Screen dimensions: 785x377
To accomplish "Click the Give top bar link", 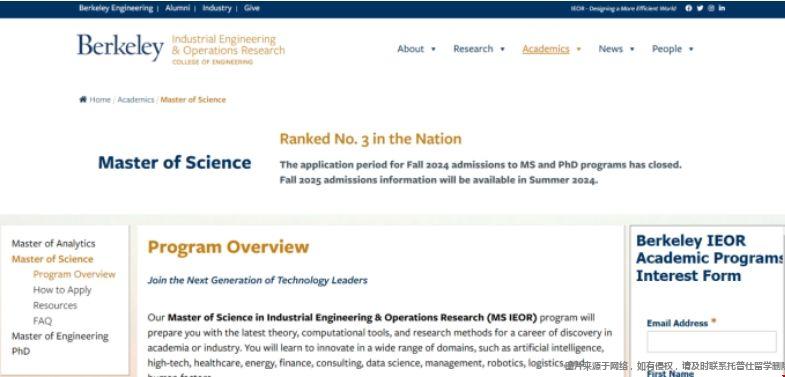I will [x=252, y=8].
